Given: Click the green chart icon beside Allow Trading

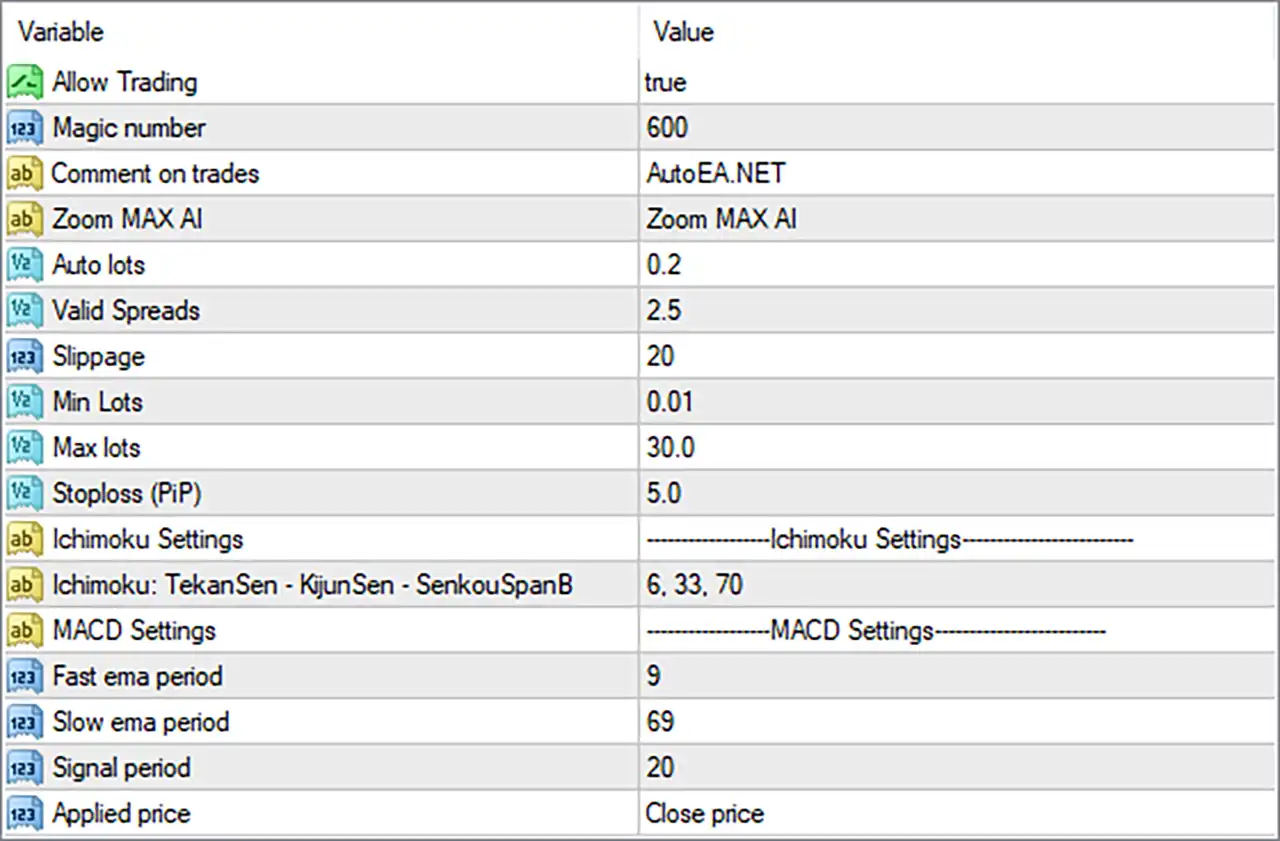Looking at the screenshot, I should point(24,82).
